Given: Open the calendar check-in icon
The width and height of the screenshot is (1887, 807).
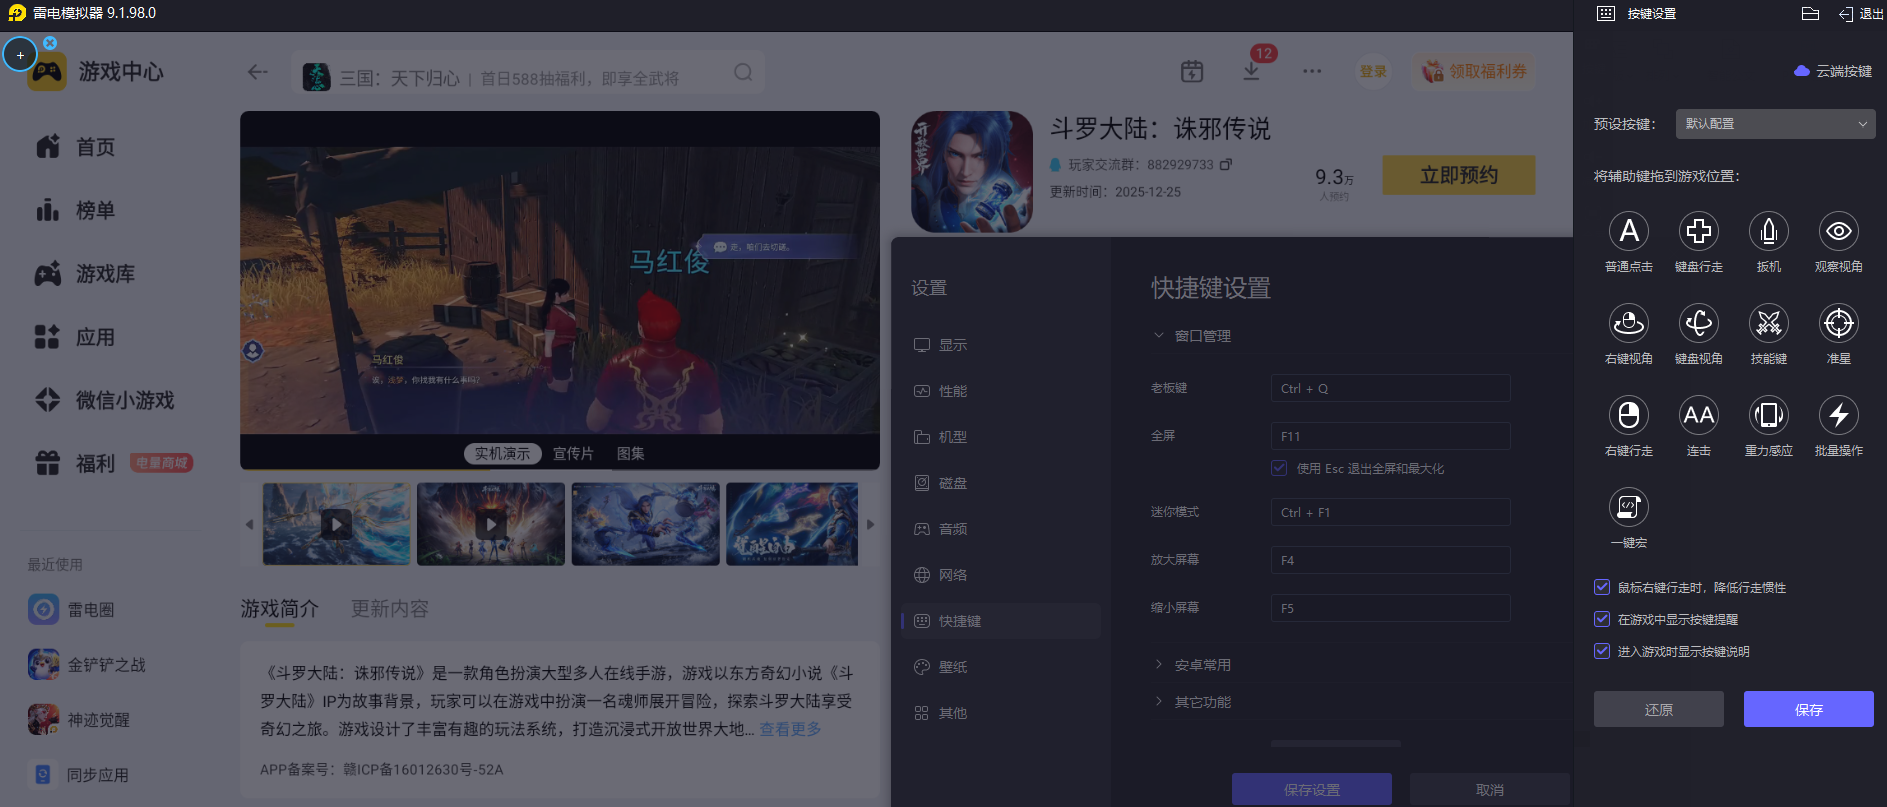Looking at the screenshot, I should click(1192, 71).
